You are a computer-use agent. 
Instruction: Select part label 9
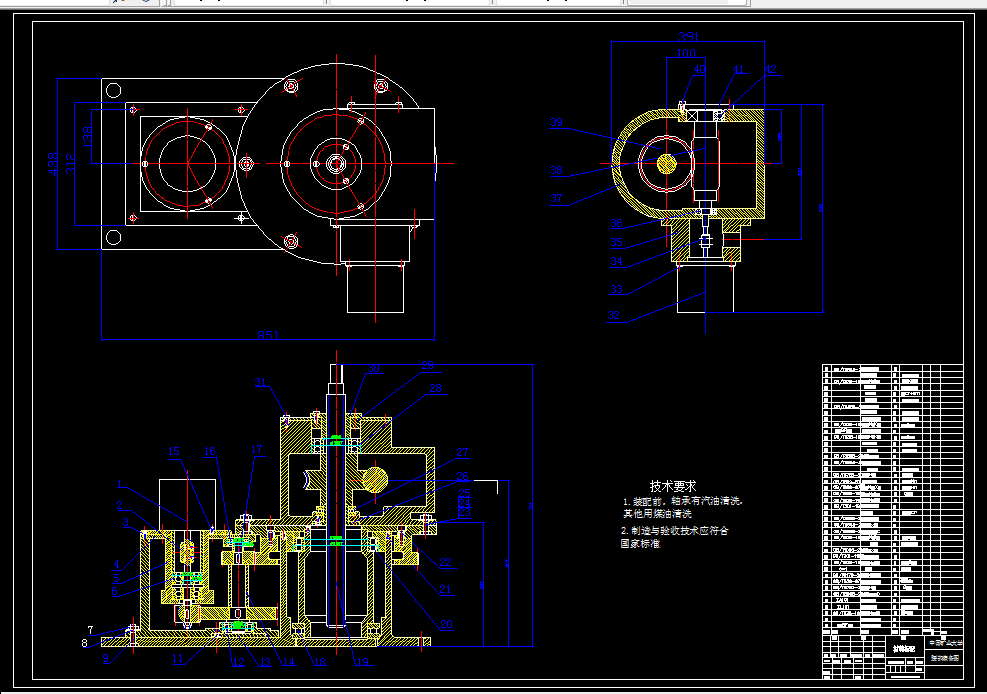tap(106, 659)
